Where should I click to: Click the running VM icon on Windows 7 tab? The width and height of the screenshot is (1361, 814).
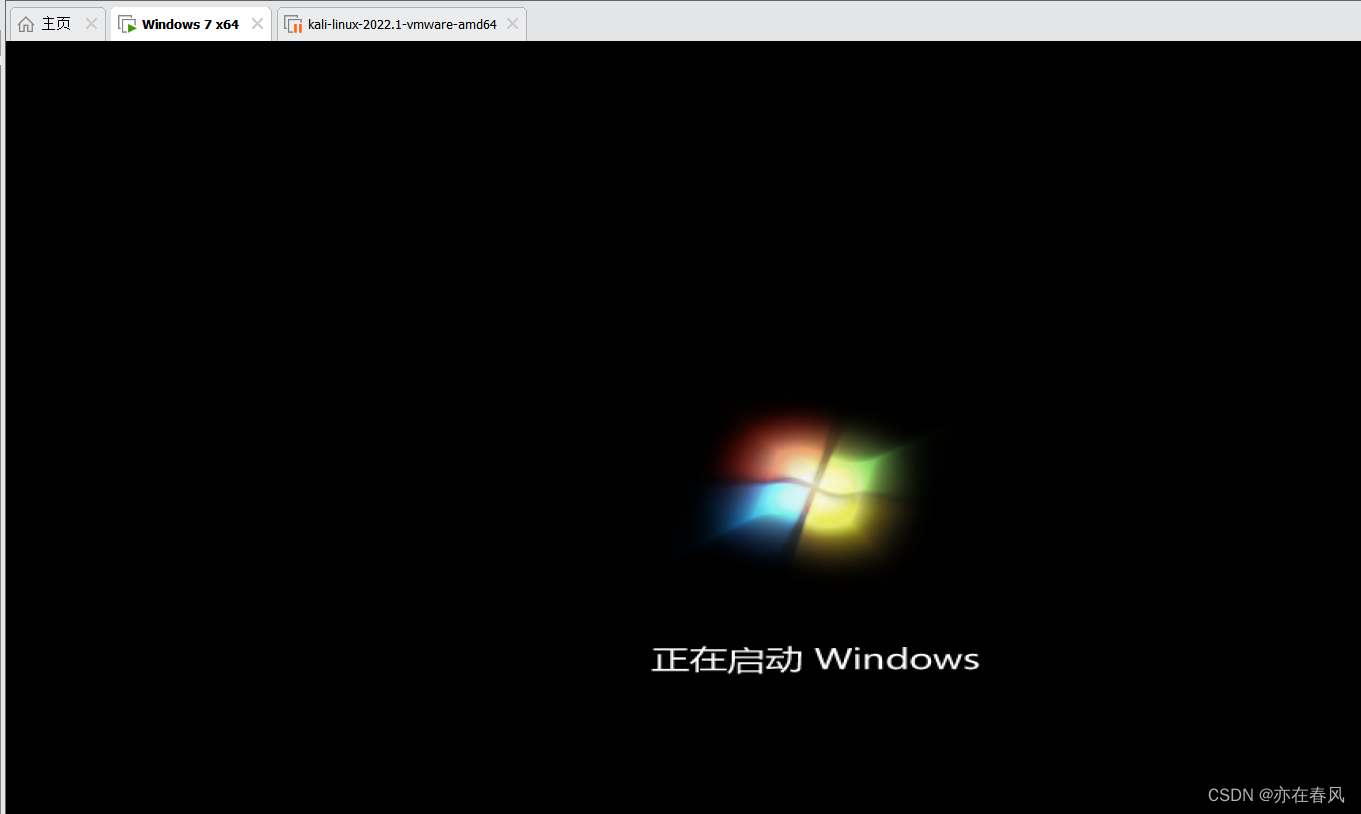127,24
